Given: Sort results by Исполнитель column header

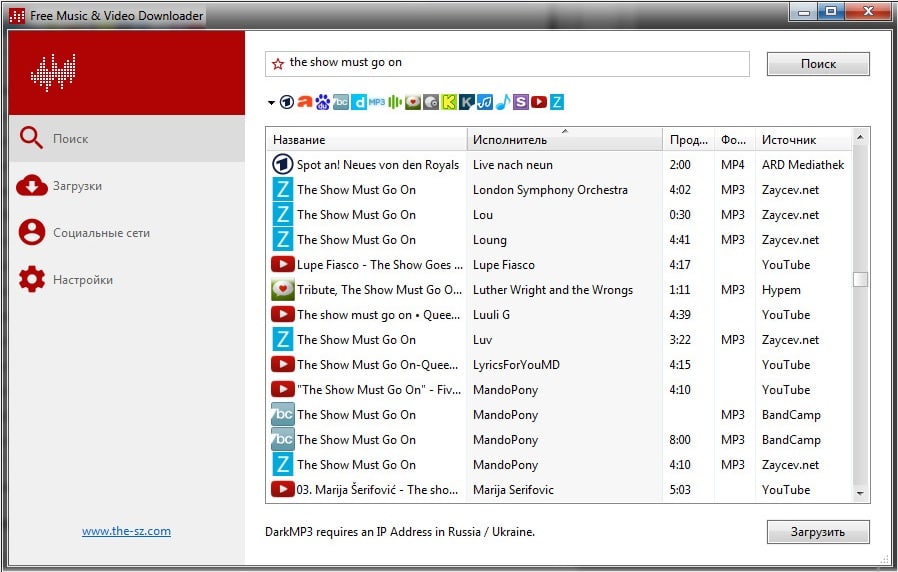Looking at the screenshot, I should tap(565, 139).
